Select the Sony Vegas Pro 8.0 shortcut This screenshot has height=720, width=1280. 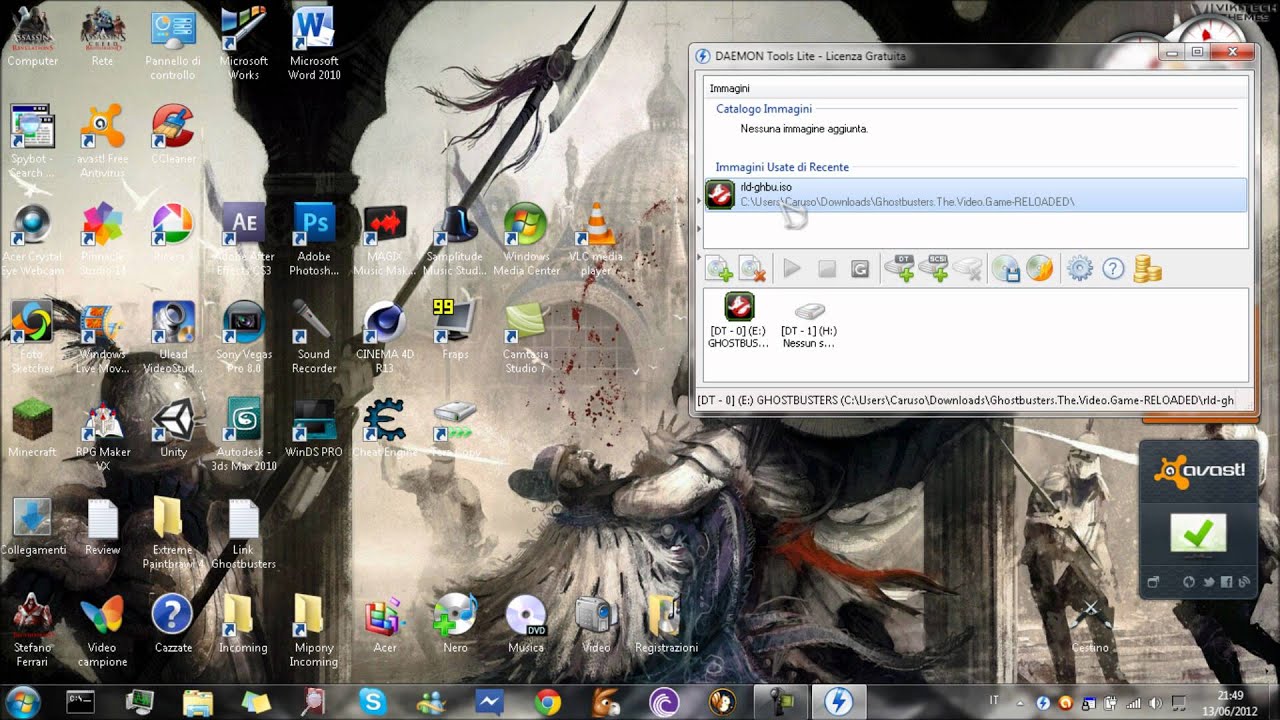[244, 337]
